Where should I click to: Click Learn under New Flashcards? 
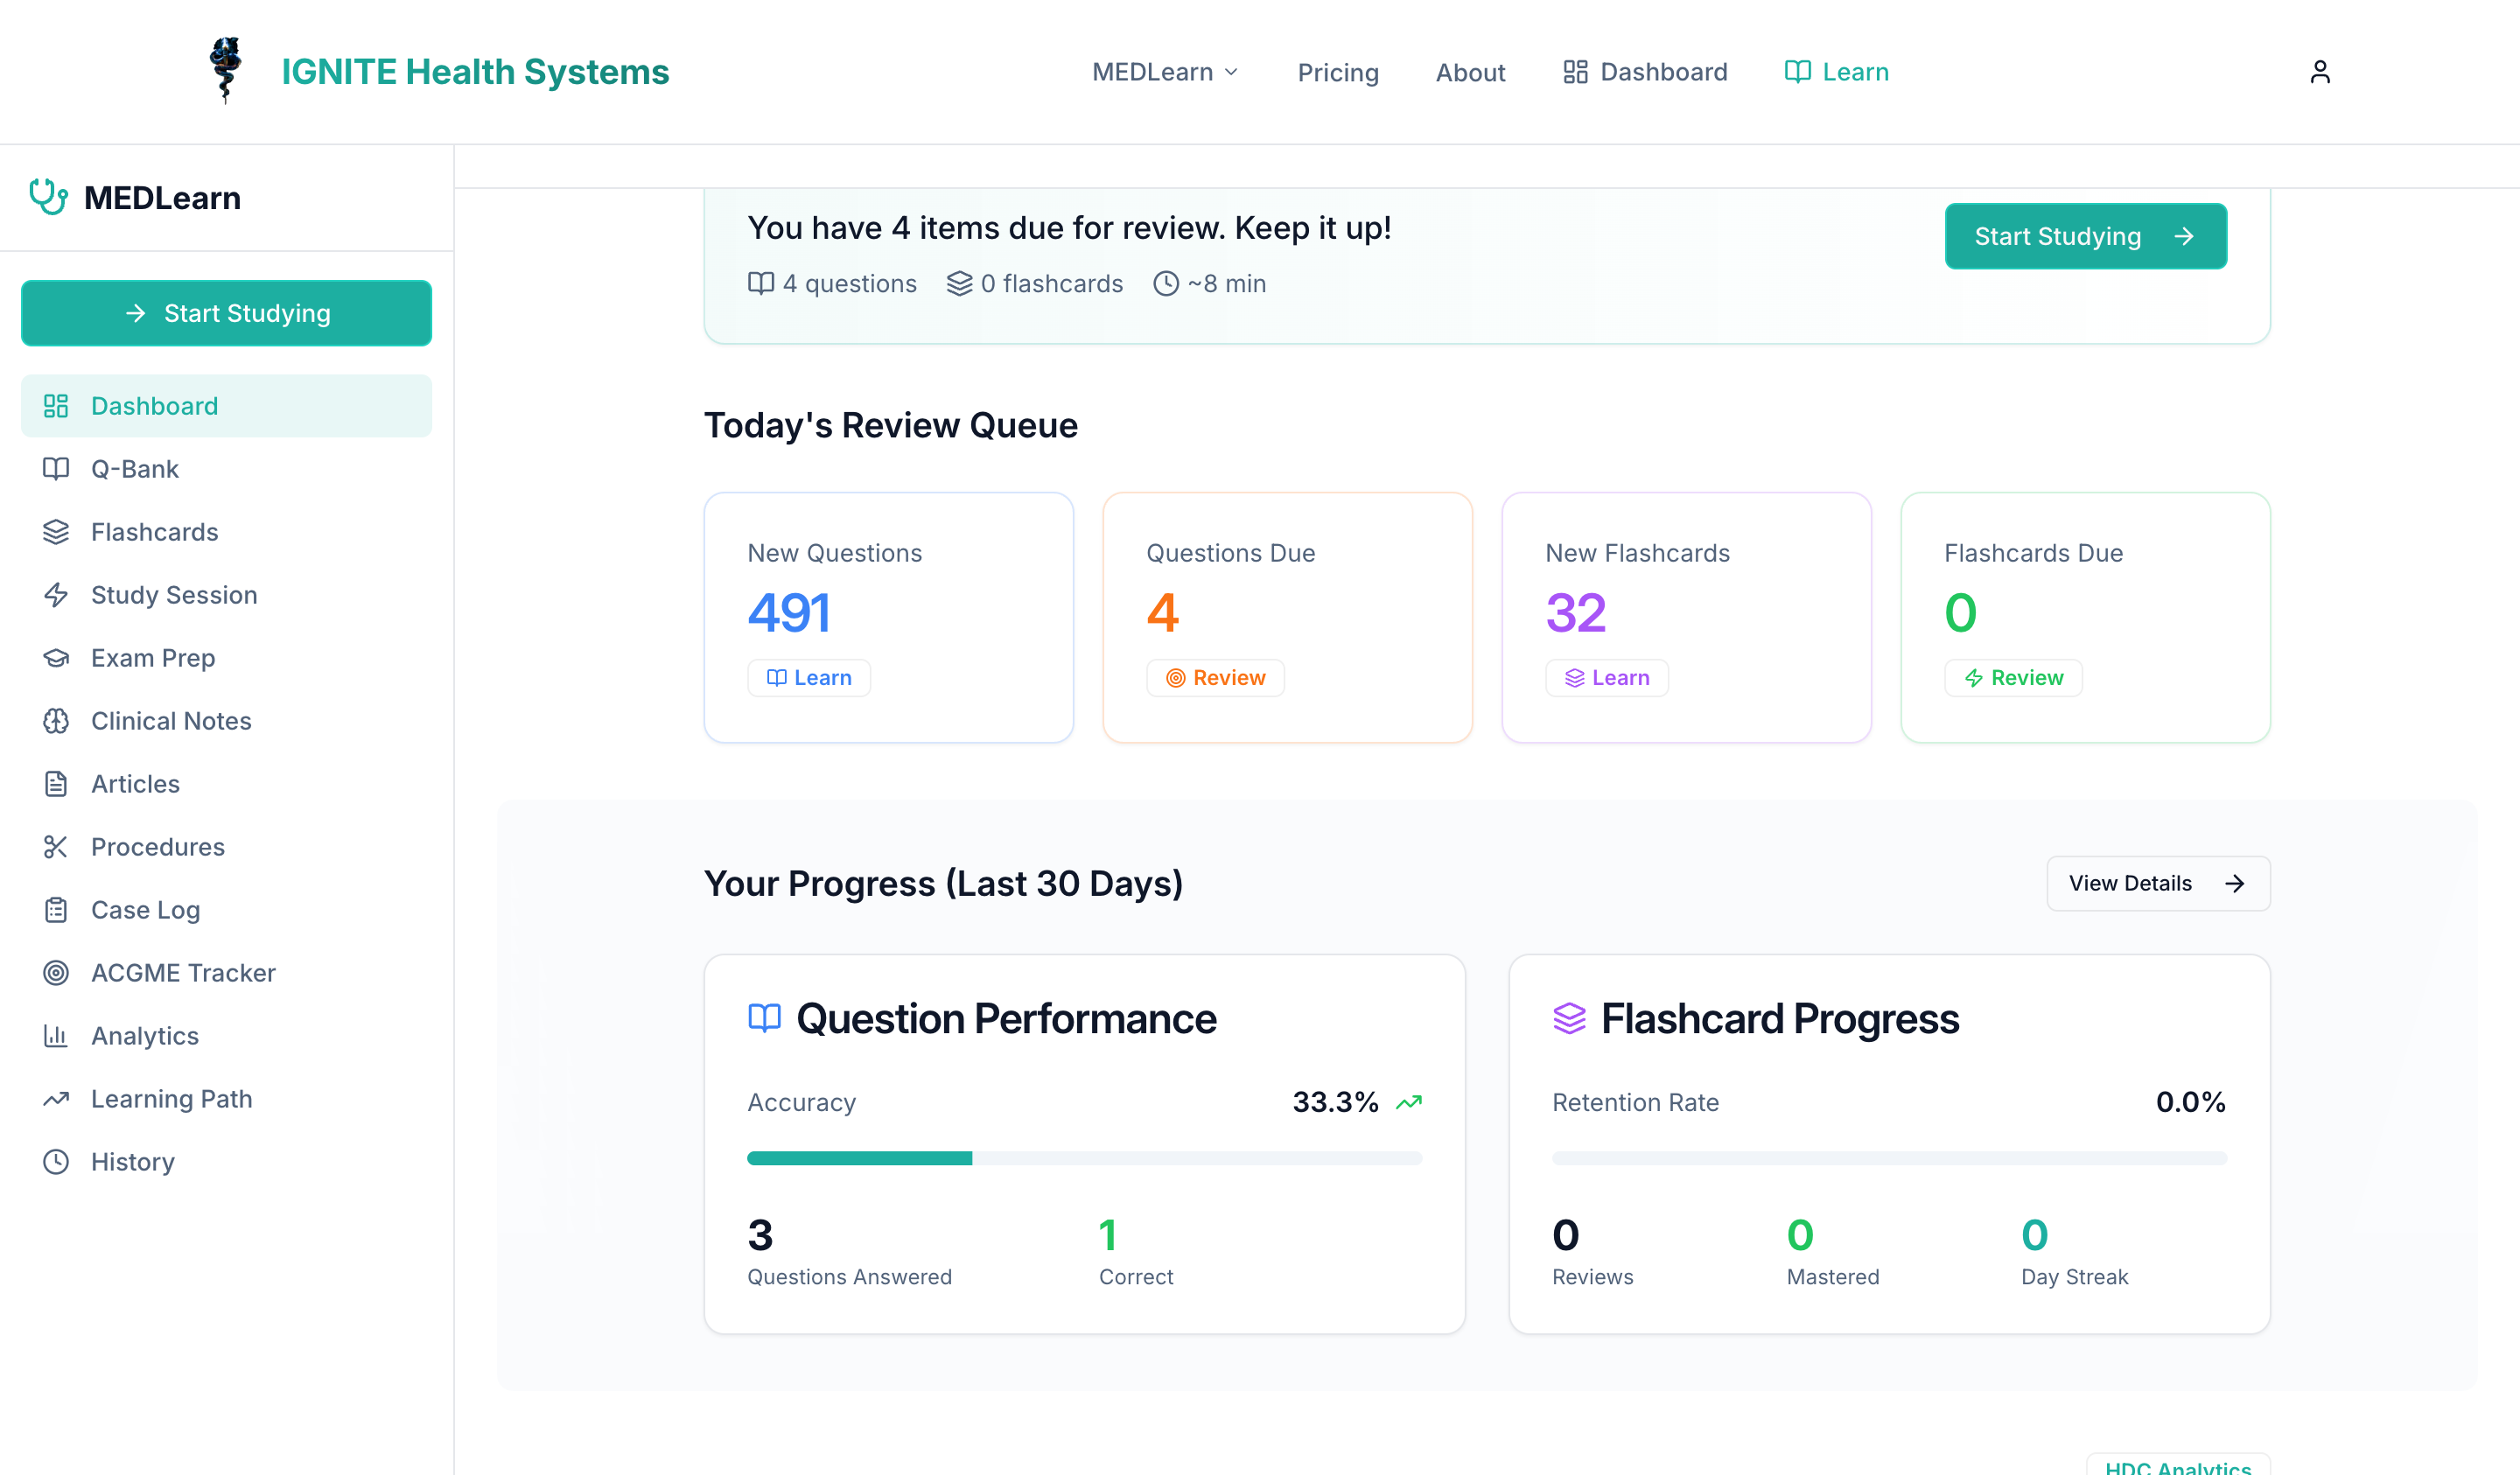pos(1607,678)
